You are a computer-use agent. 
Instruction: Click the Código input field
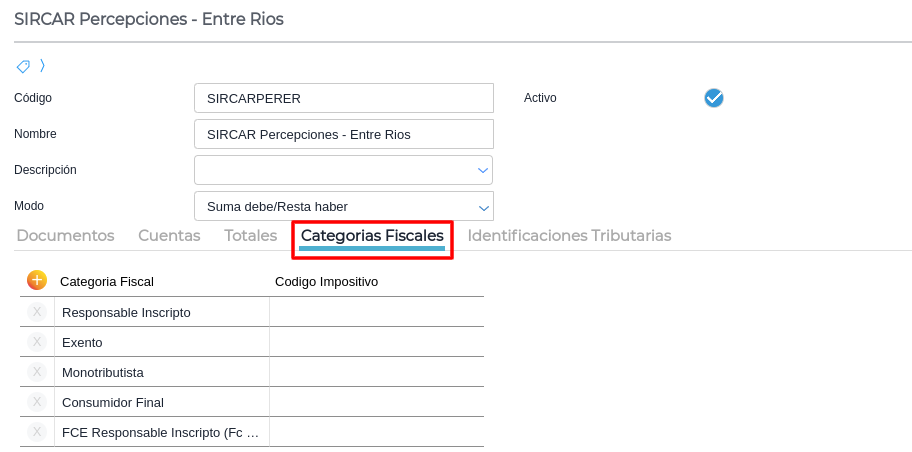343,98
